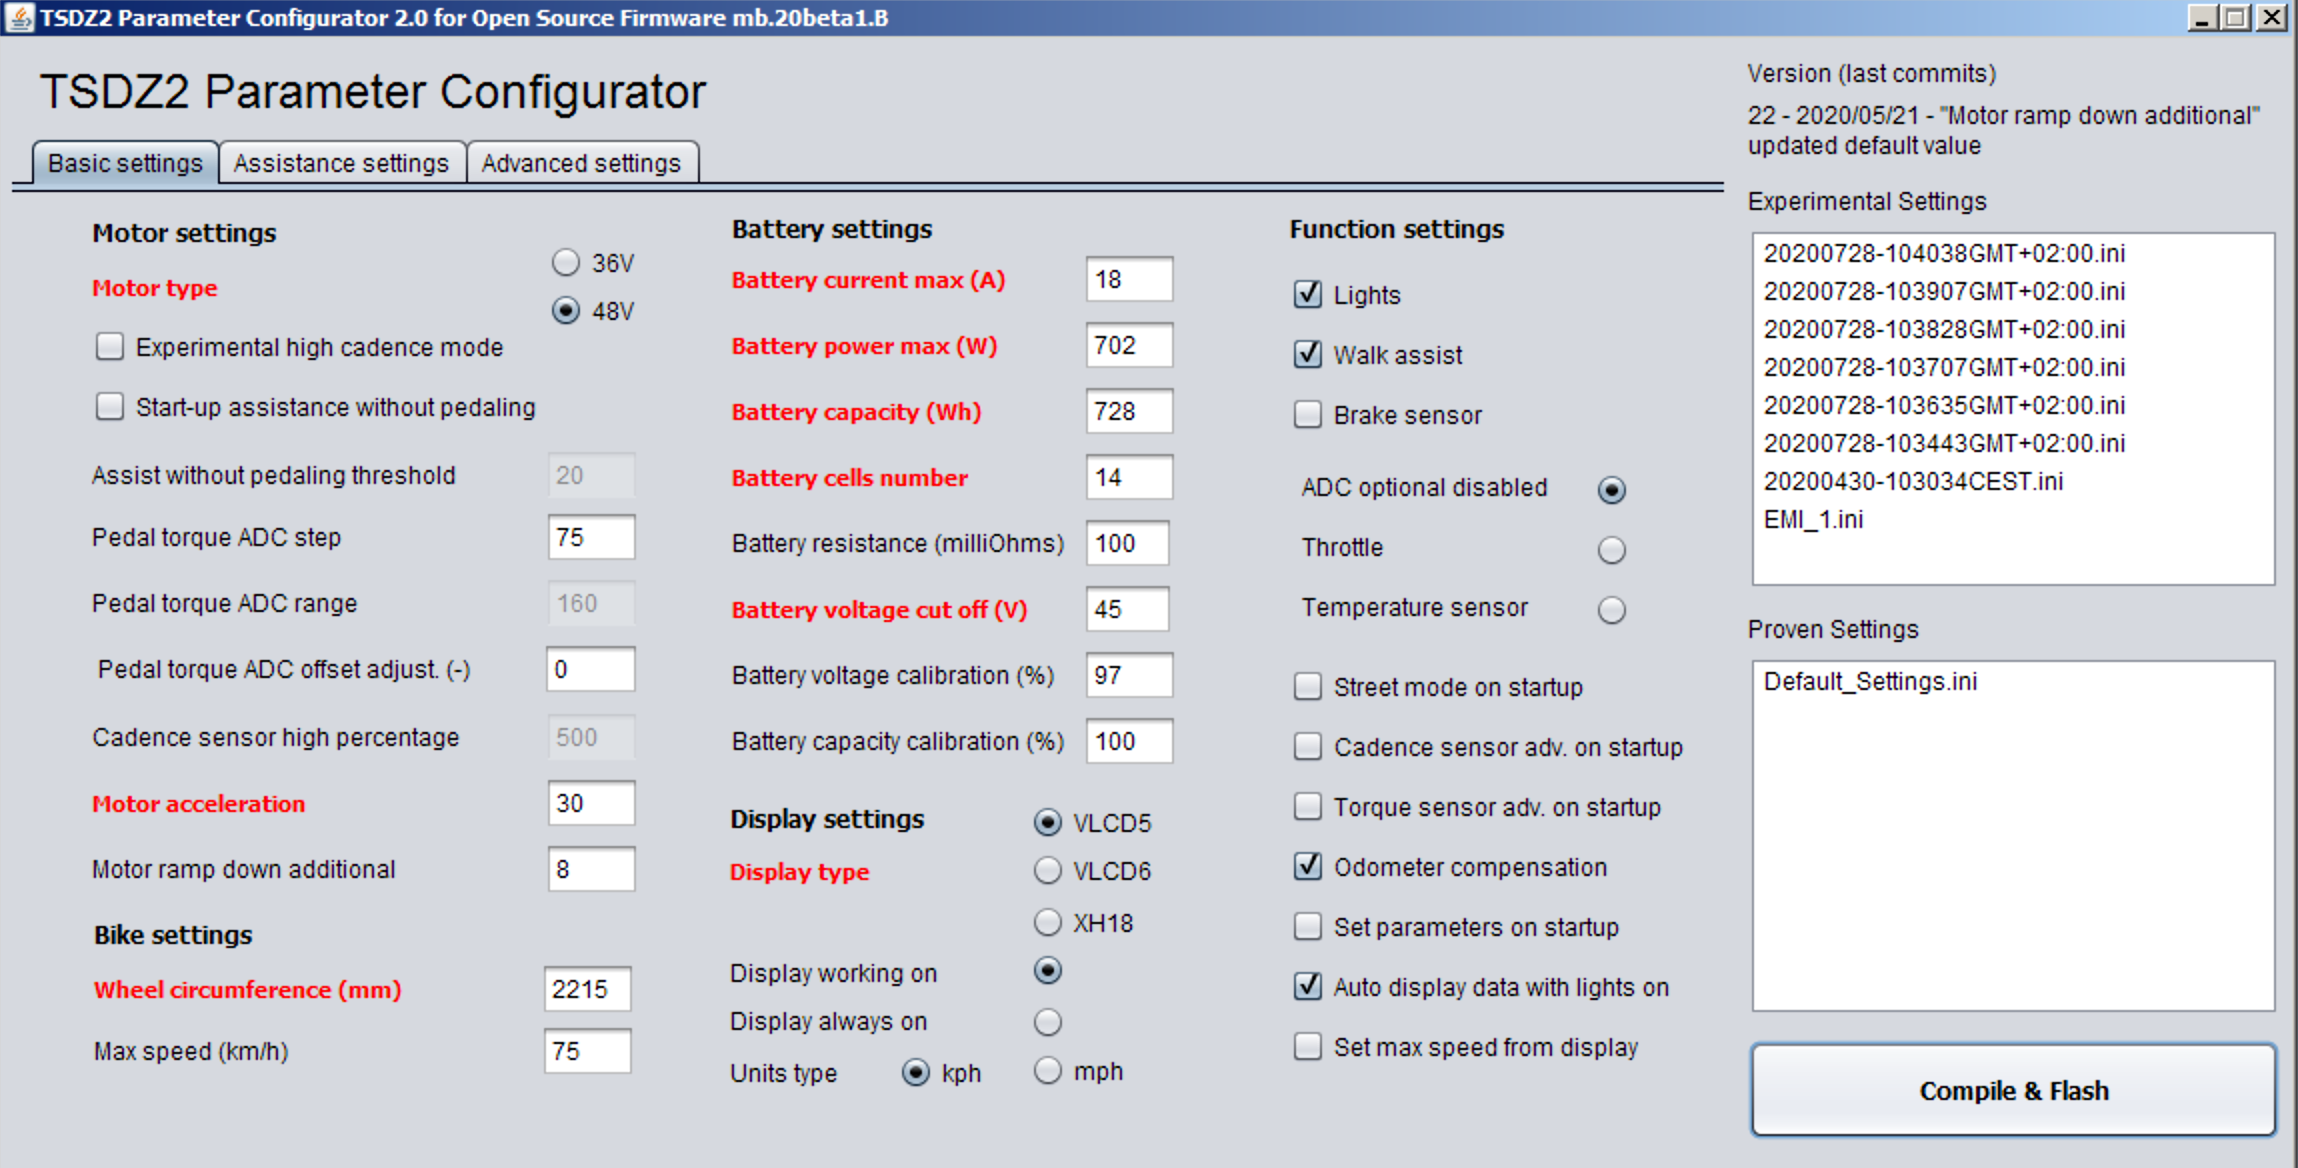Edit the Wheel circumference field
The height and width of the screenshot is (1168, 2298).
[588, 989]
